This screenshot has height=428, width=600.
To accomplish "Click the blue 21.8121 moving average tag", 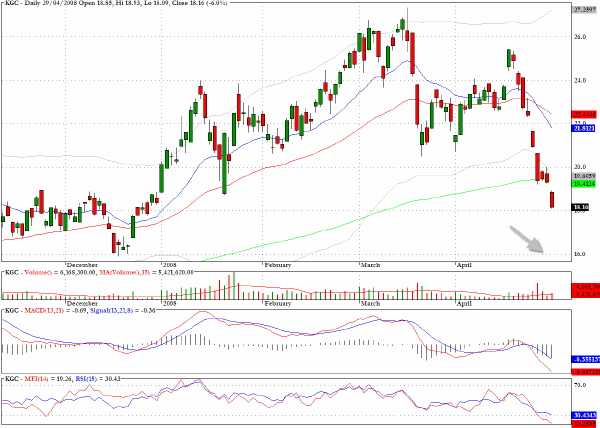I will (584, 129).
